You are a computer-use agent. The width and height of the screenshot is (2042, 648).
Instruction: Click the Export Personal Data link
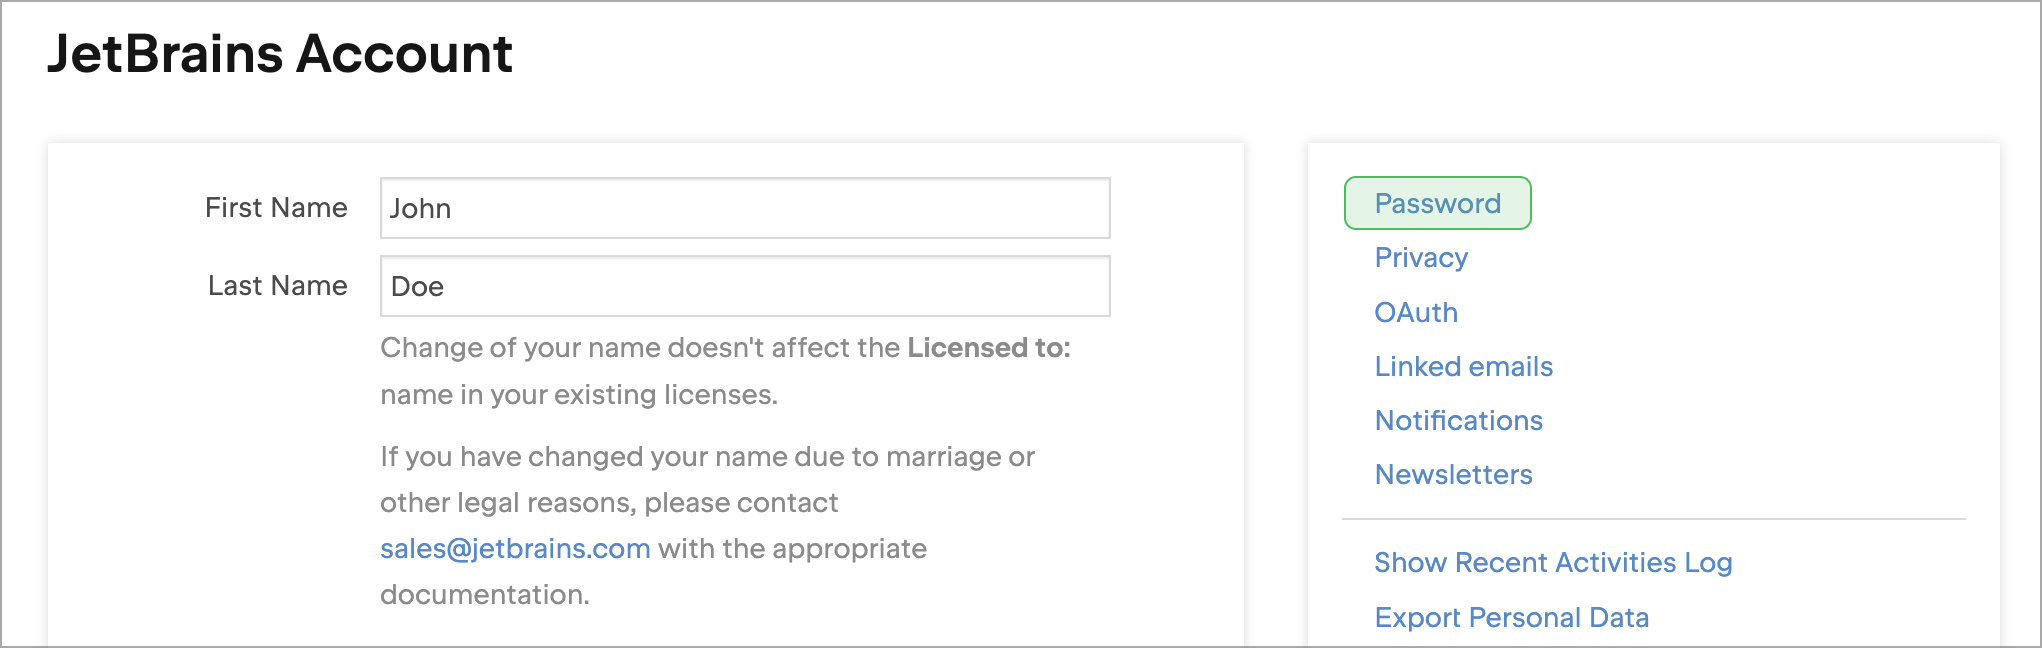1511,618
